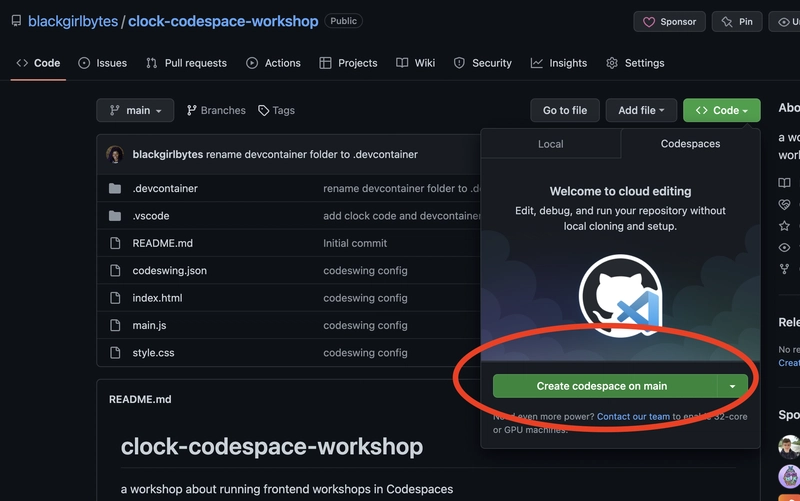Click sidebar forks icon
Screen dimensions: 800x501
(x=784, y=269)
